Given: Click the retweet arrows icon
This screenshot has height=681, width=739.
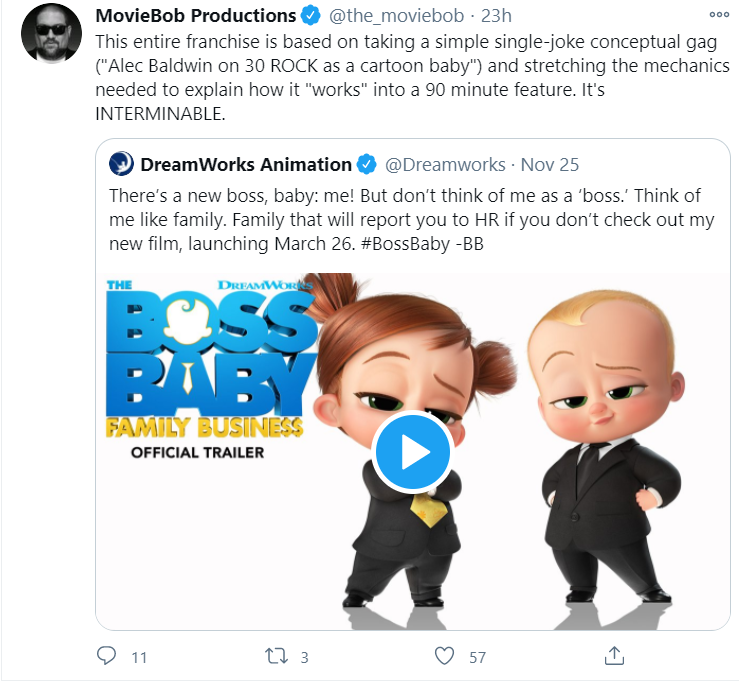Looking at the screenshot, I should [x=276, y=656].
